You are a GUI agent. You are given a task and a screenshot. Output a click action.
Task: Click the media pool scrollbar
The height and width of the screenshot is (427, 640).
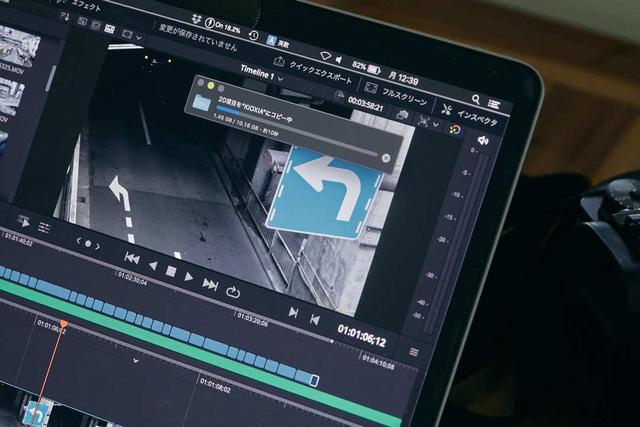[x=51, y=78]
